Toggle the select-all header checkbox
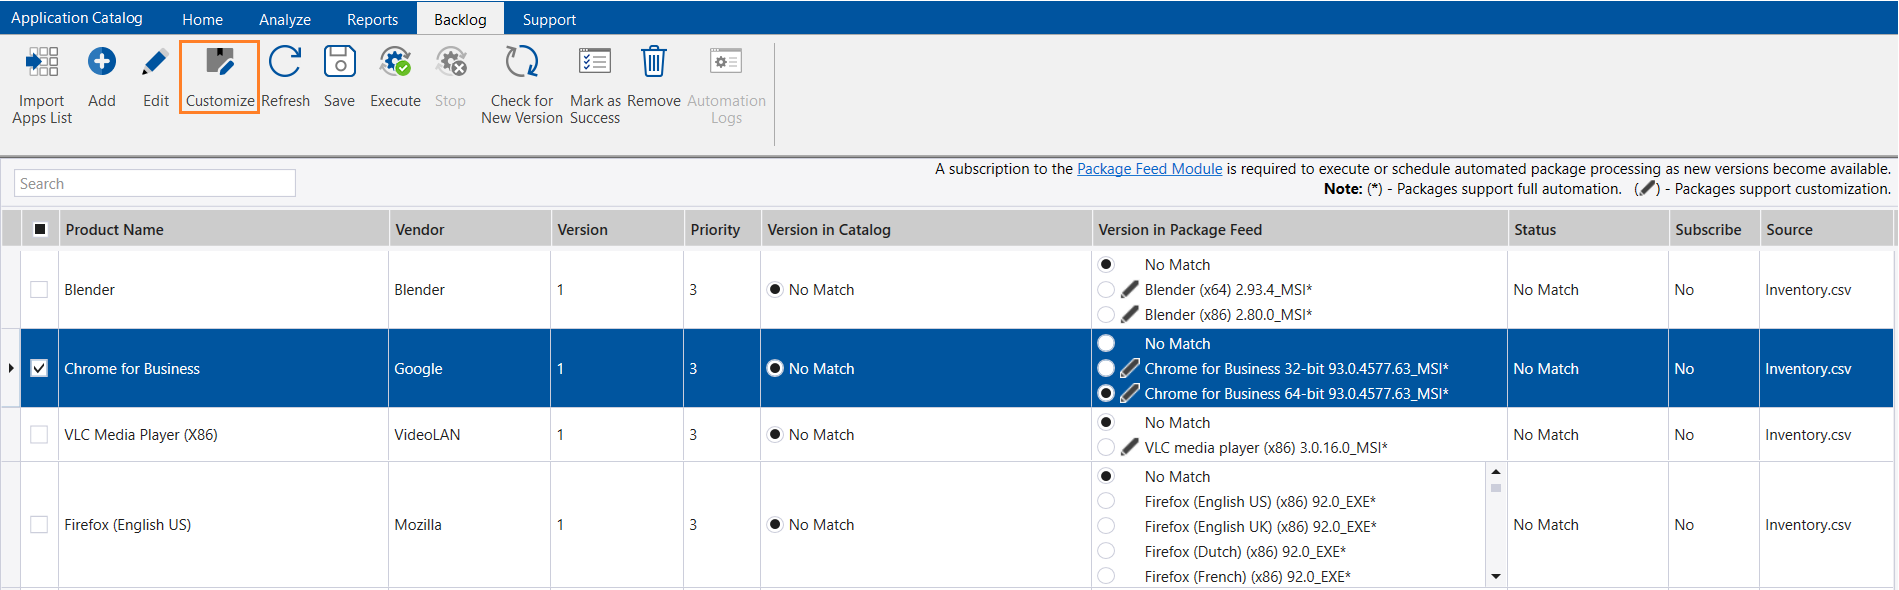Viewport: 1899px width, 590px height. point(40,229)
